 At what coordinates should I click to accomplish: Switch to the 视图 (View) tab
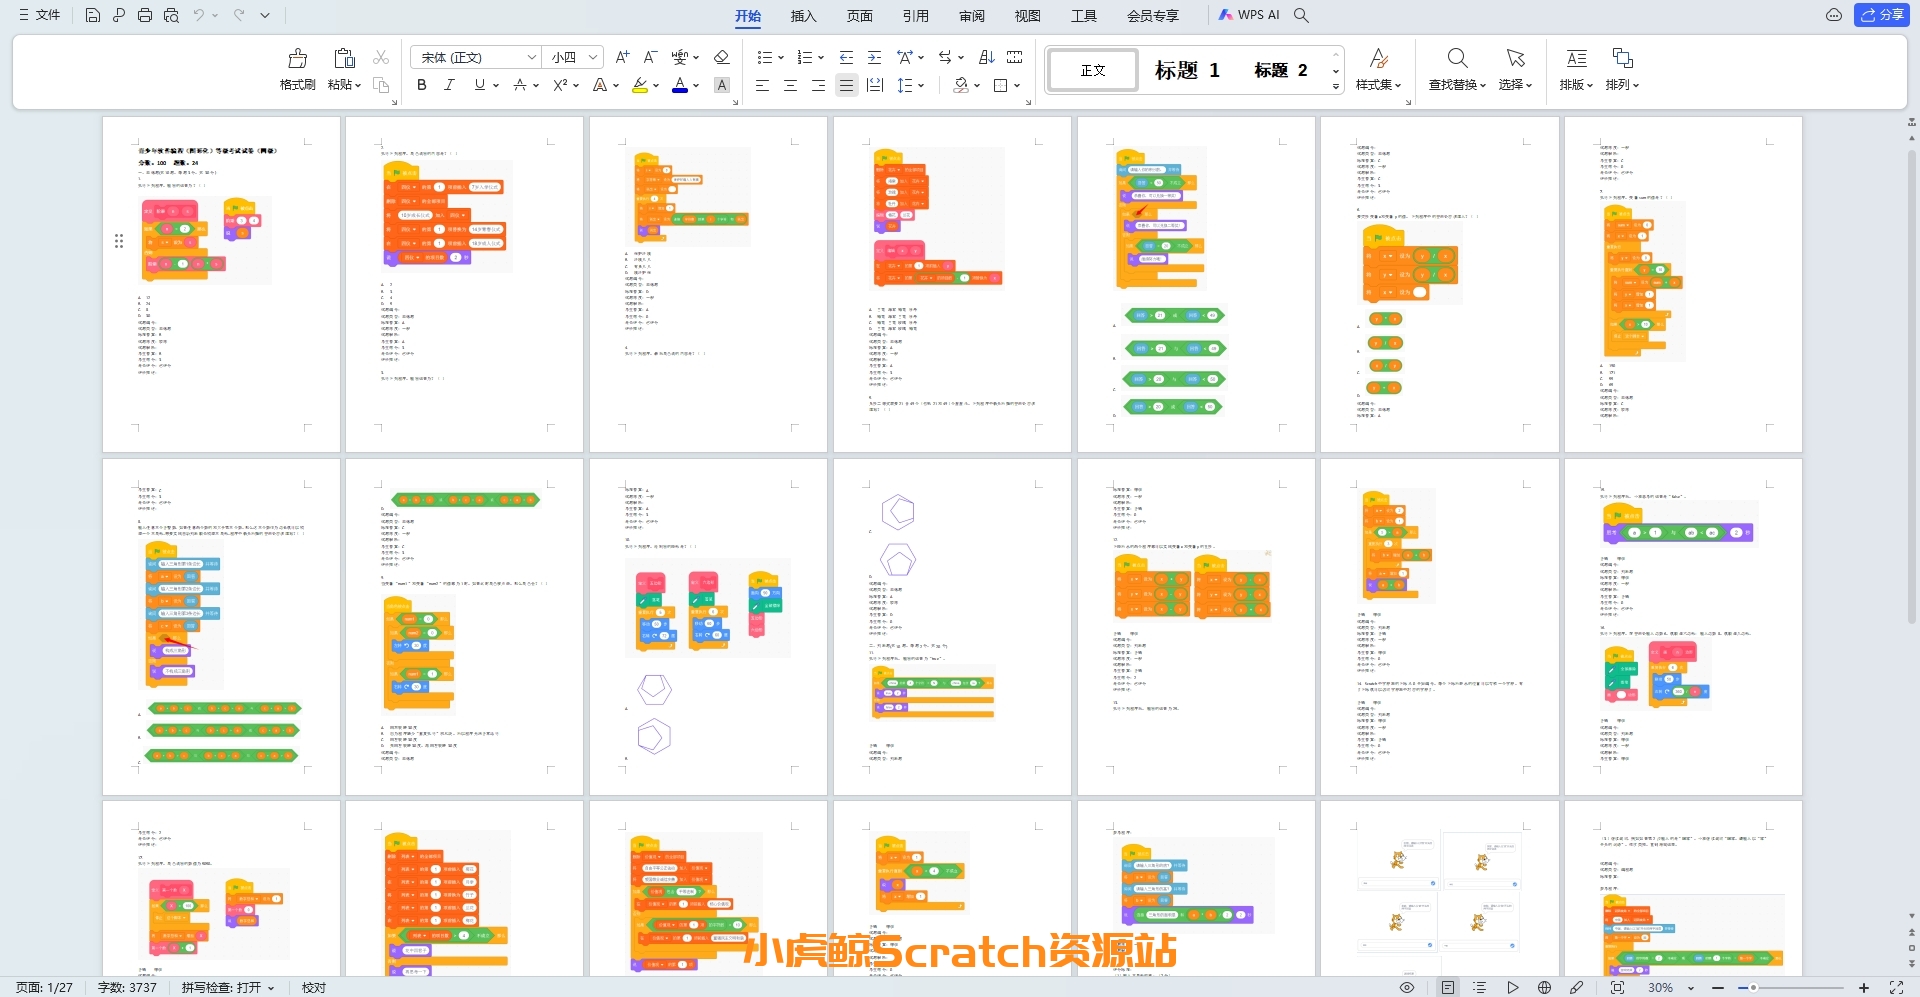click(1027, 15)
